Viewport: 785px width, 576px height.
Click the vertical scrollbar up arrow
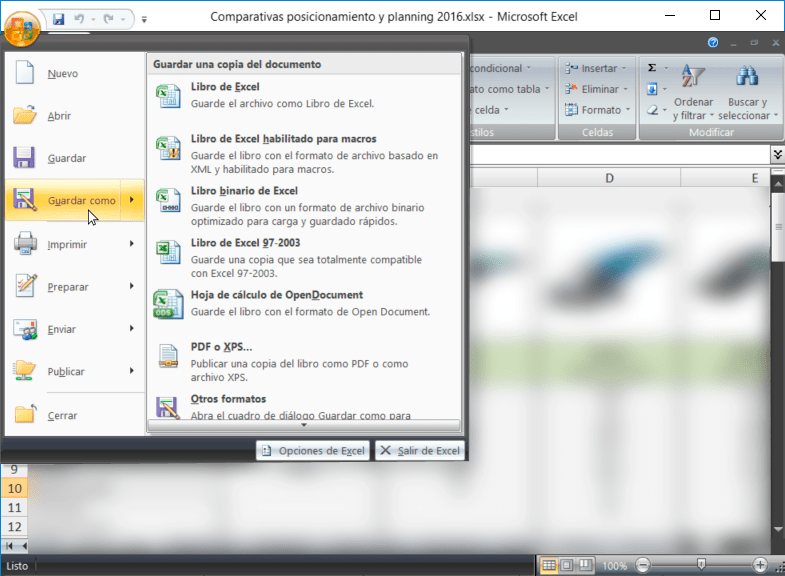777,184
